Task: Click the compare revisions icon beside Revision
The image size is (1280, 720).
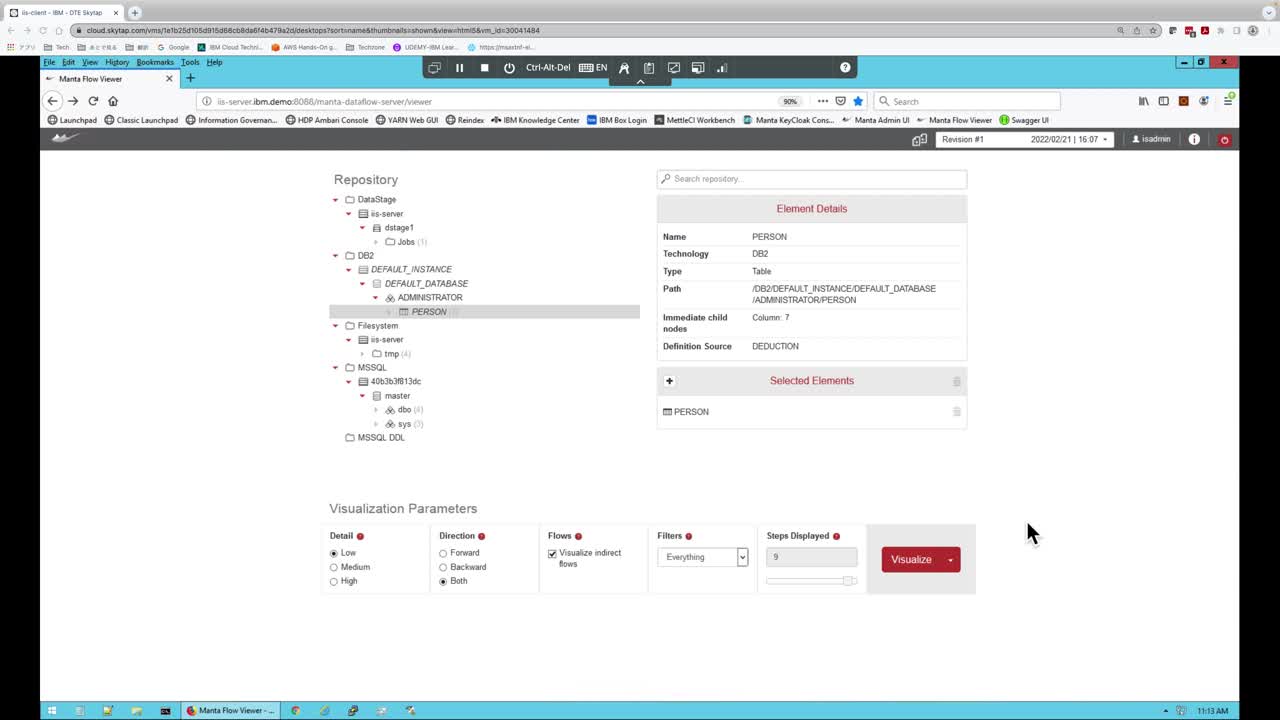Action: pos(920,139)
